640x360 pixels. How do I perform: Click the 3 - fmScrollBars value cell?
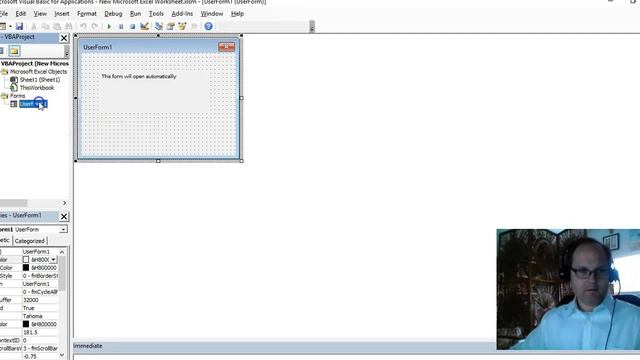(40, 349)
